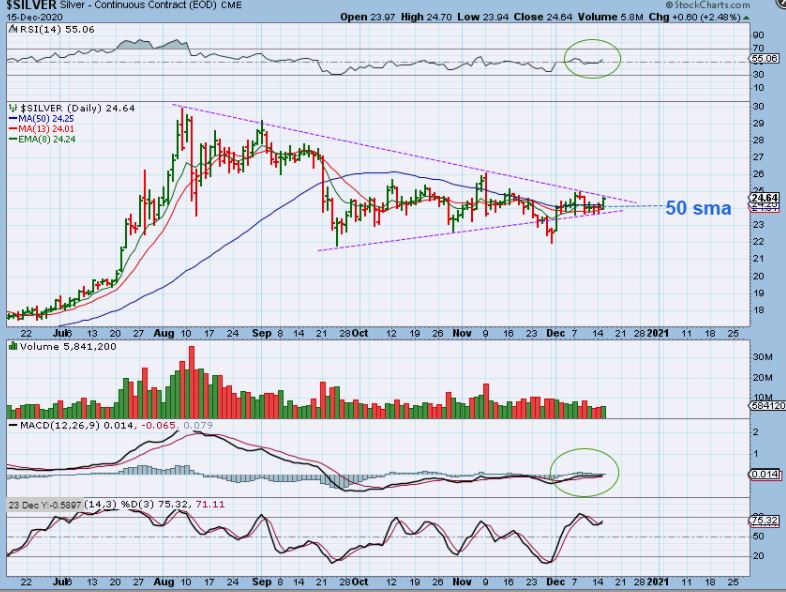Click the small indicator icon before RSI(14)

(13, 30)
